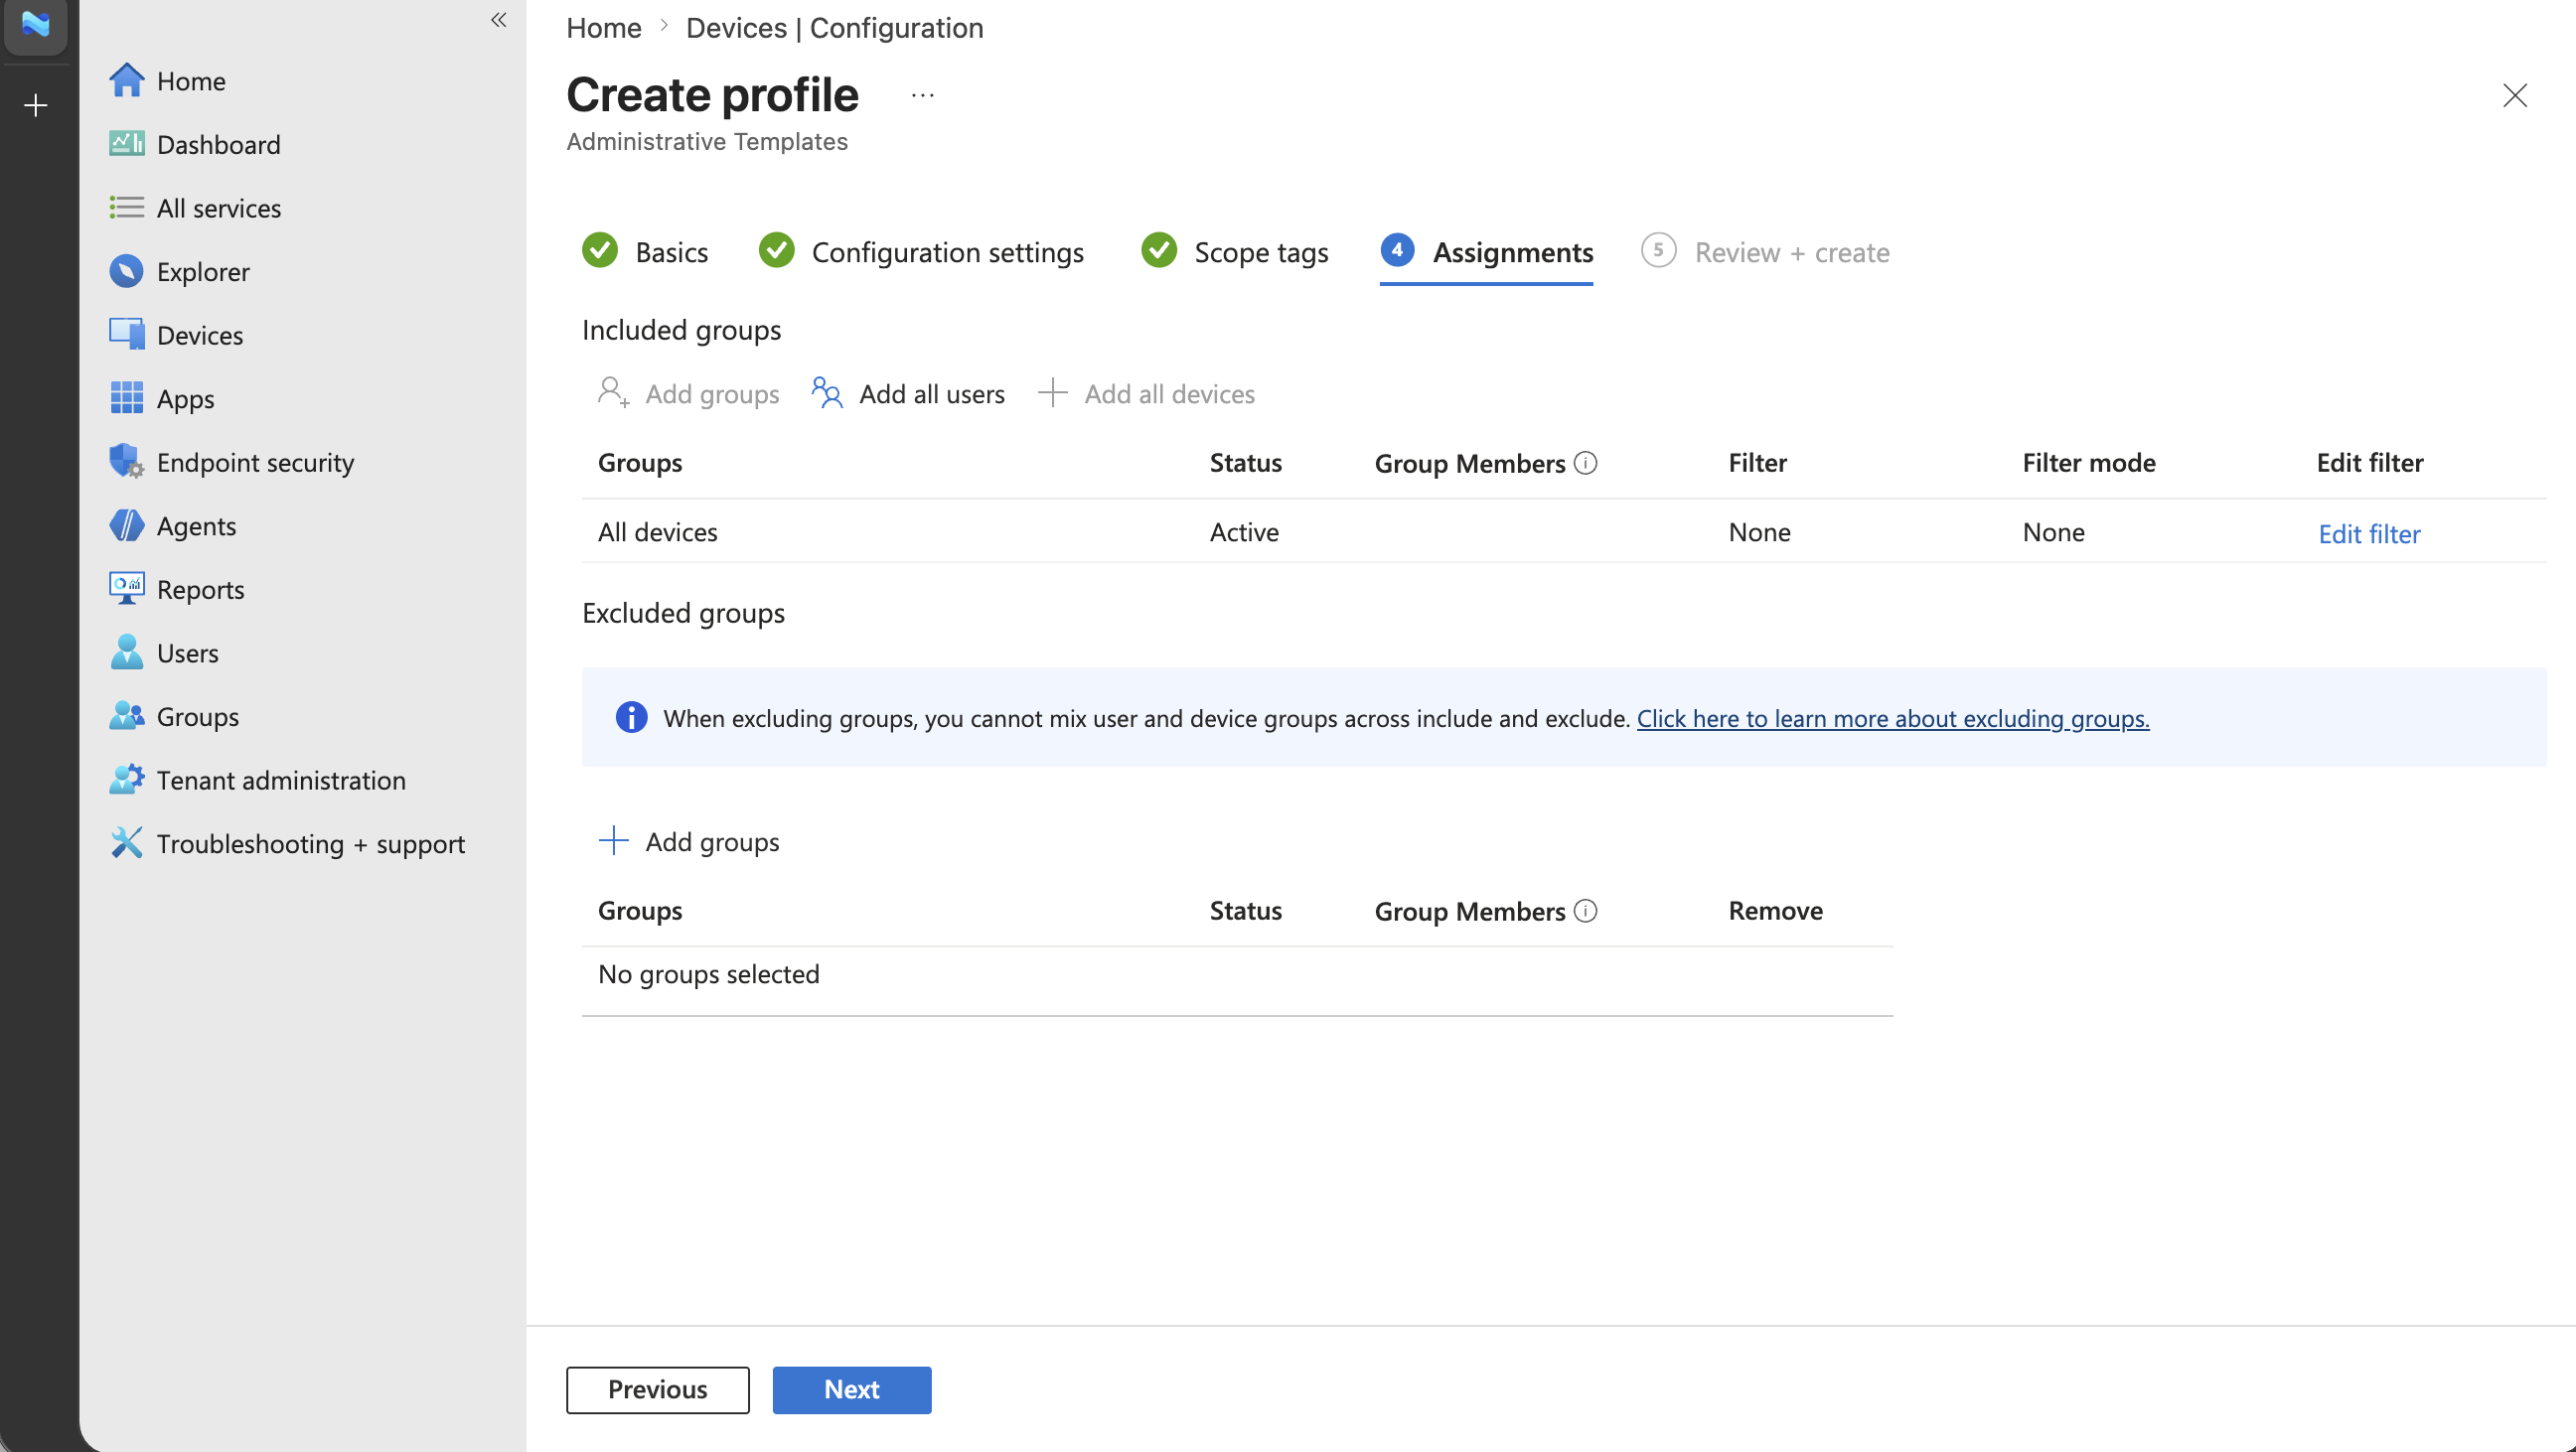Open the Configuration settings step
Screen dimensions: 2576x1452
pos(921,252)
